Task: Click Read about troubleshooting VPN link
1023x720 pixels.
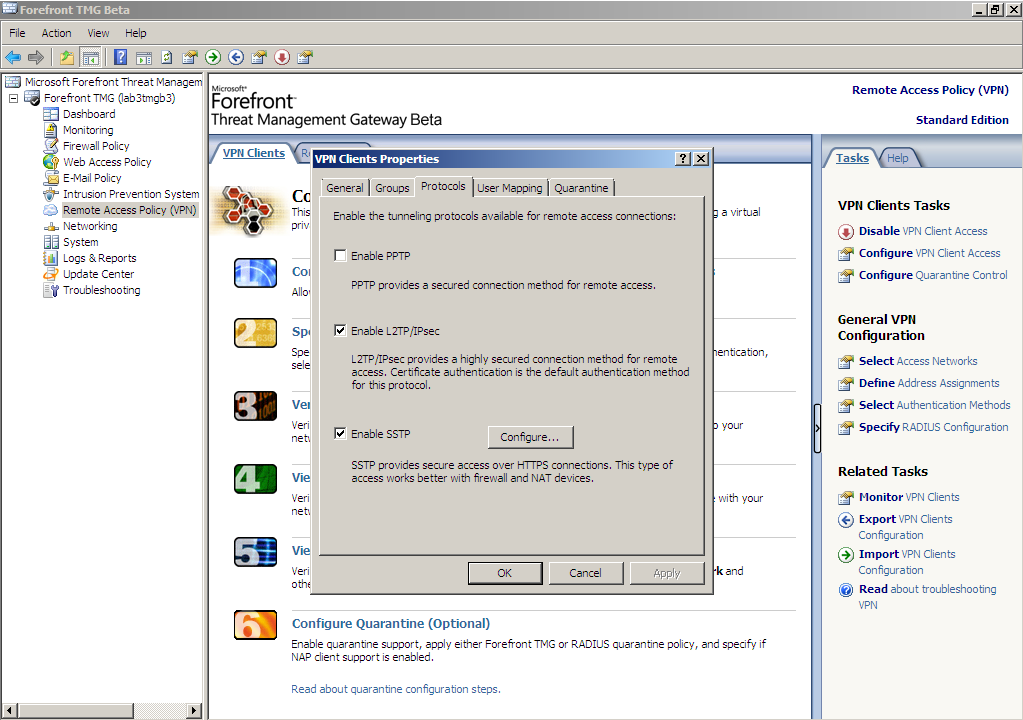Action: coord(928,596)
